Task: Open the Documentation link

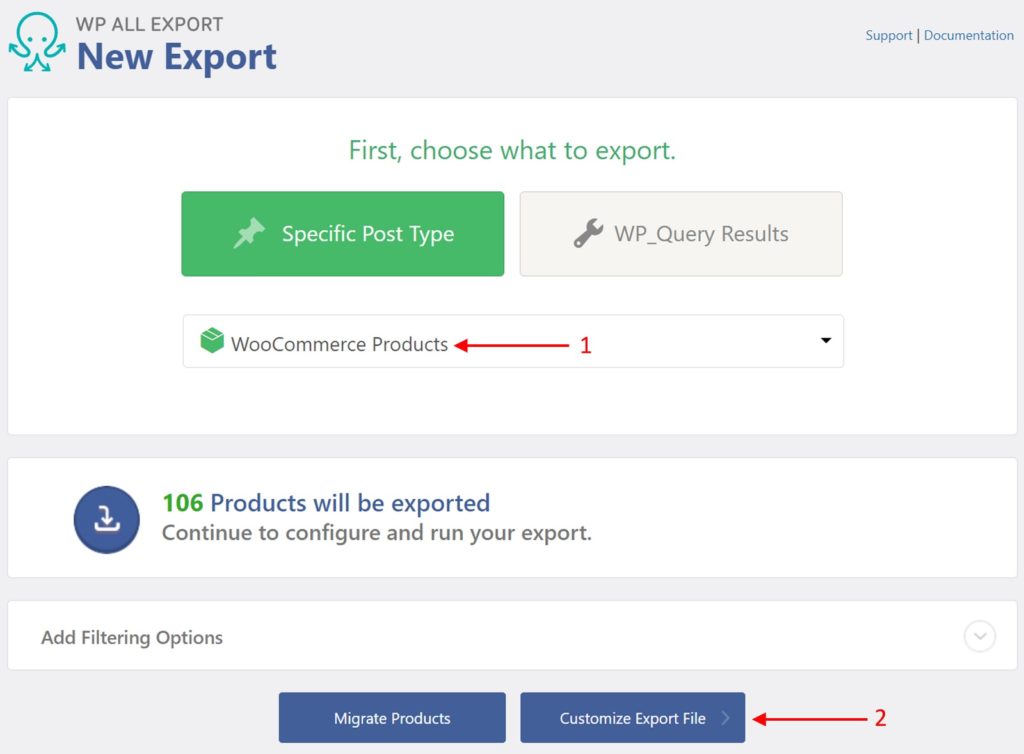Action: pos(968,35)
